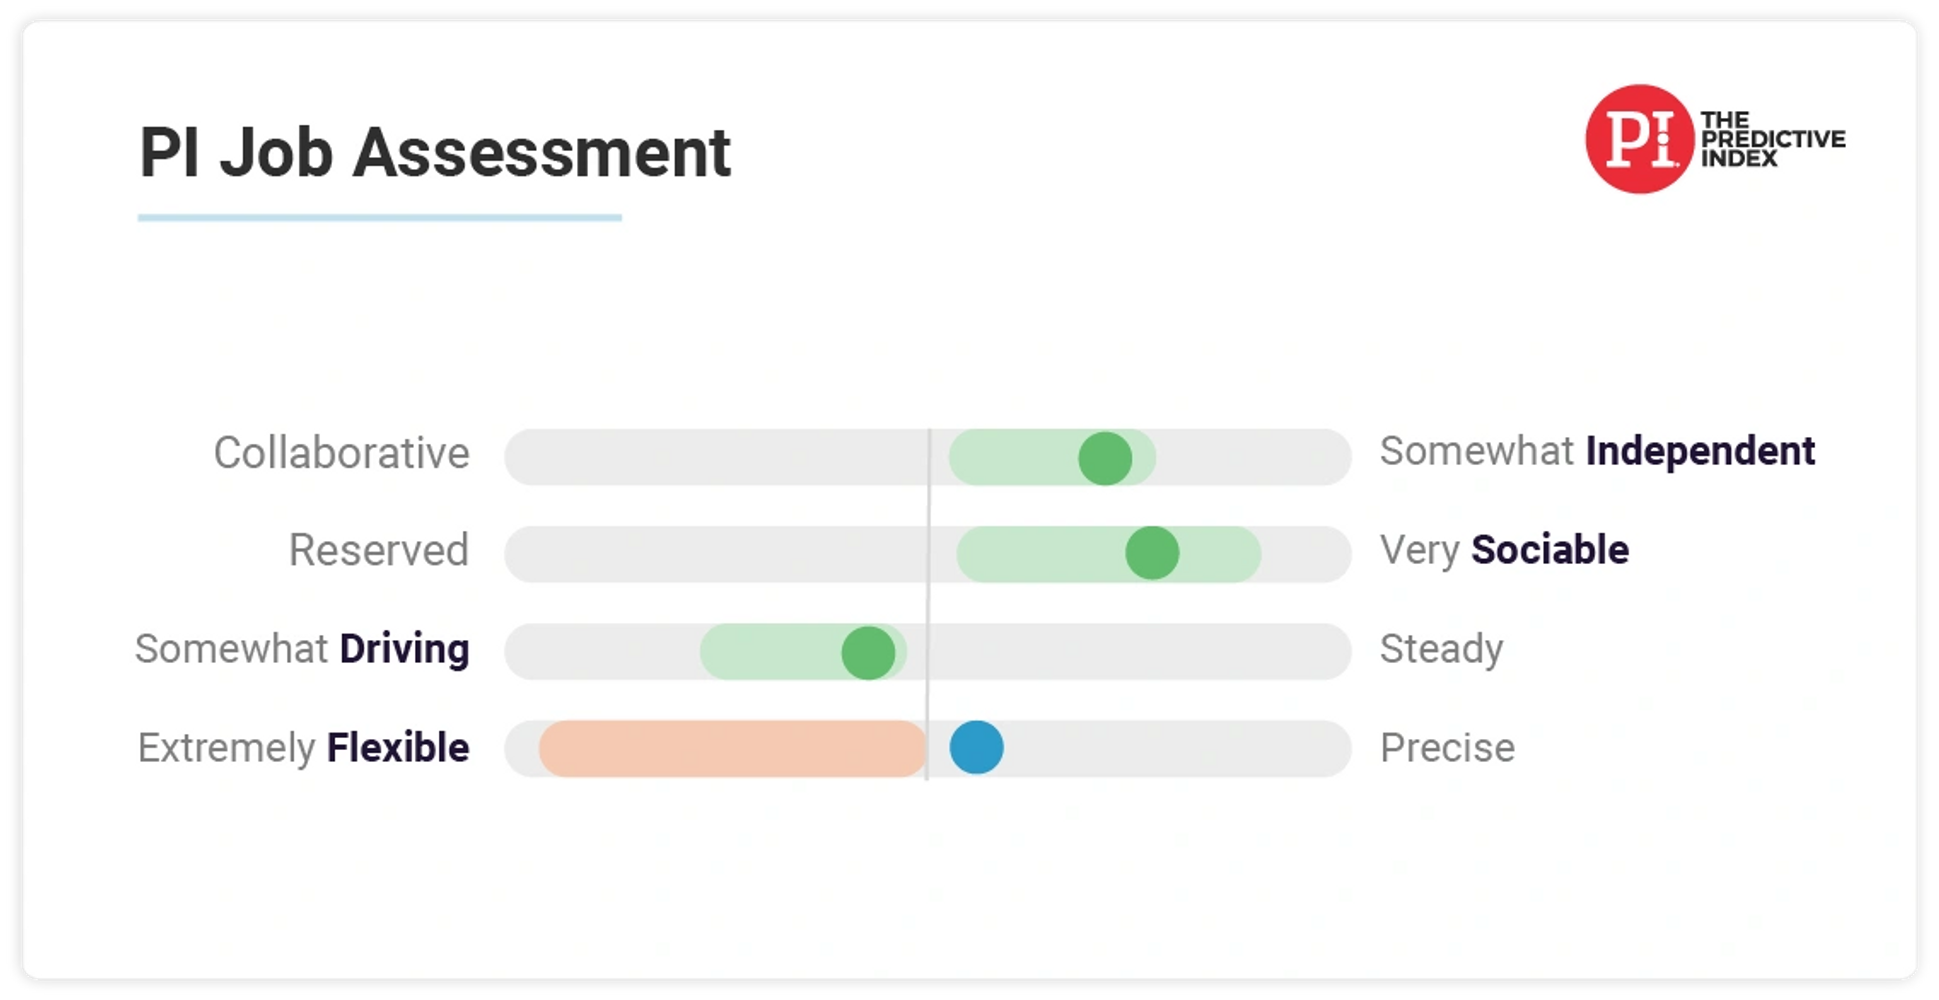Viewport: 1939px width, 1000px height.
Task: Click the Precise label
Action: tap(1447, 748)
